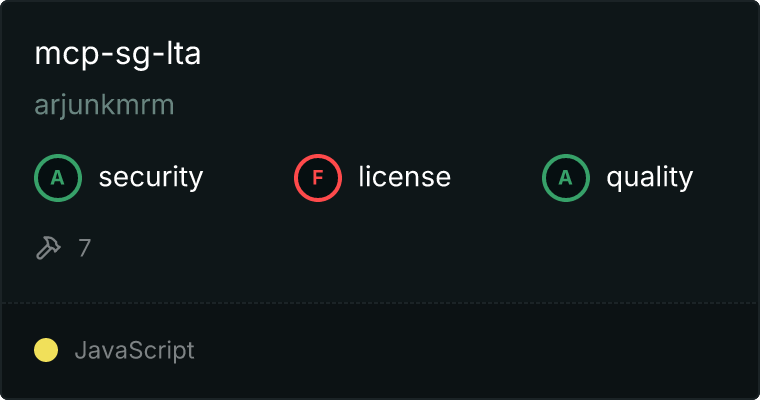Click the red F license grade badge
The width and height of the screenshot is (760, 400).
[318, 178]
